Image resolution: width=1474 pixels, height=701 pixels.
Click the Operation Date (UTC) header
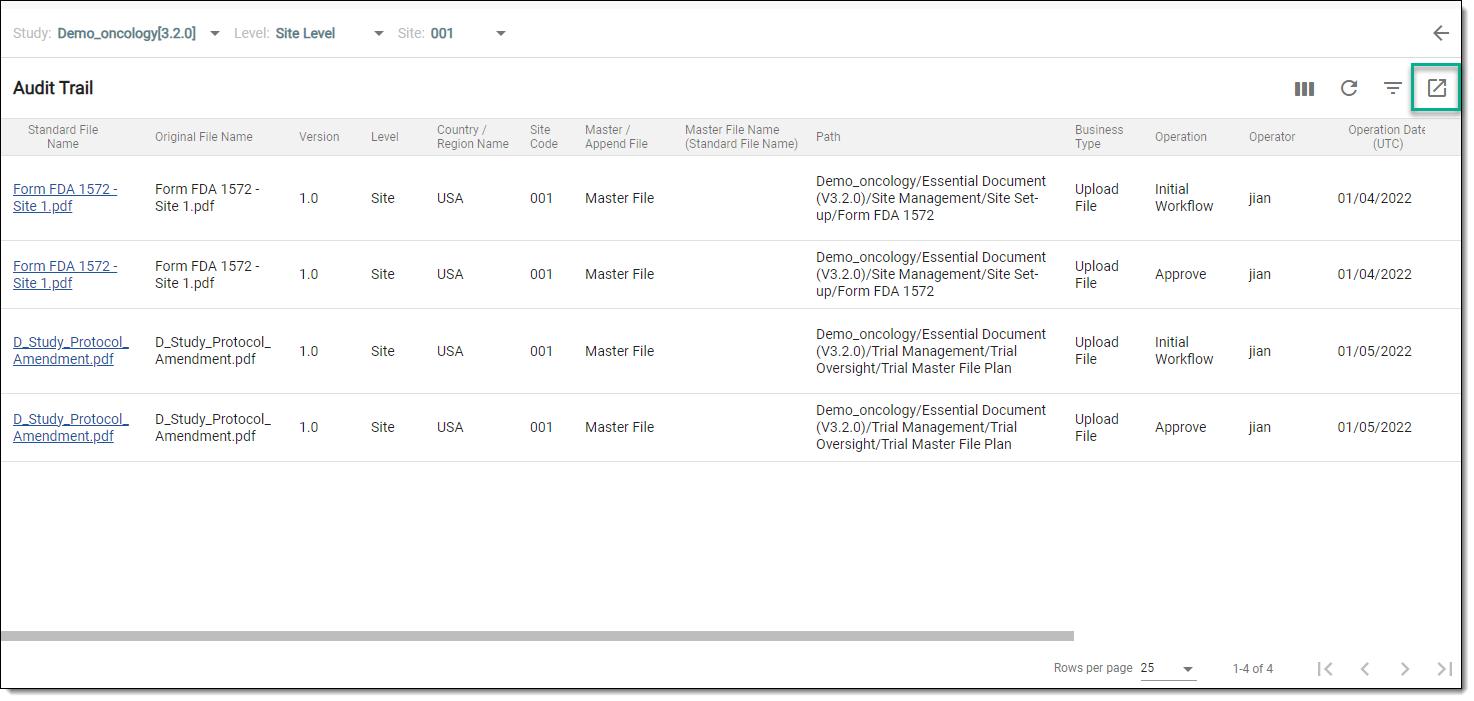[1388, 137]
